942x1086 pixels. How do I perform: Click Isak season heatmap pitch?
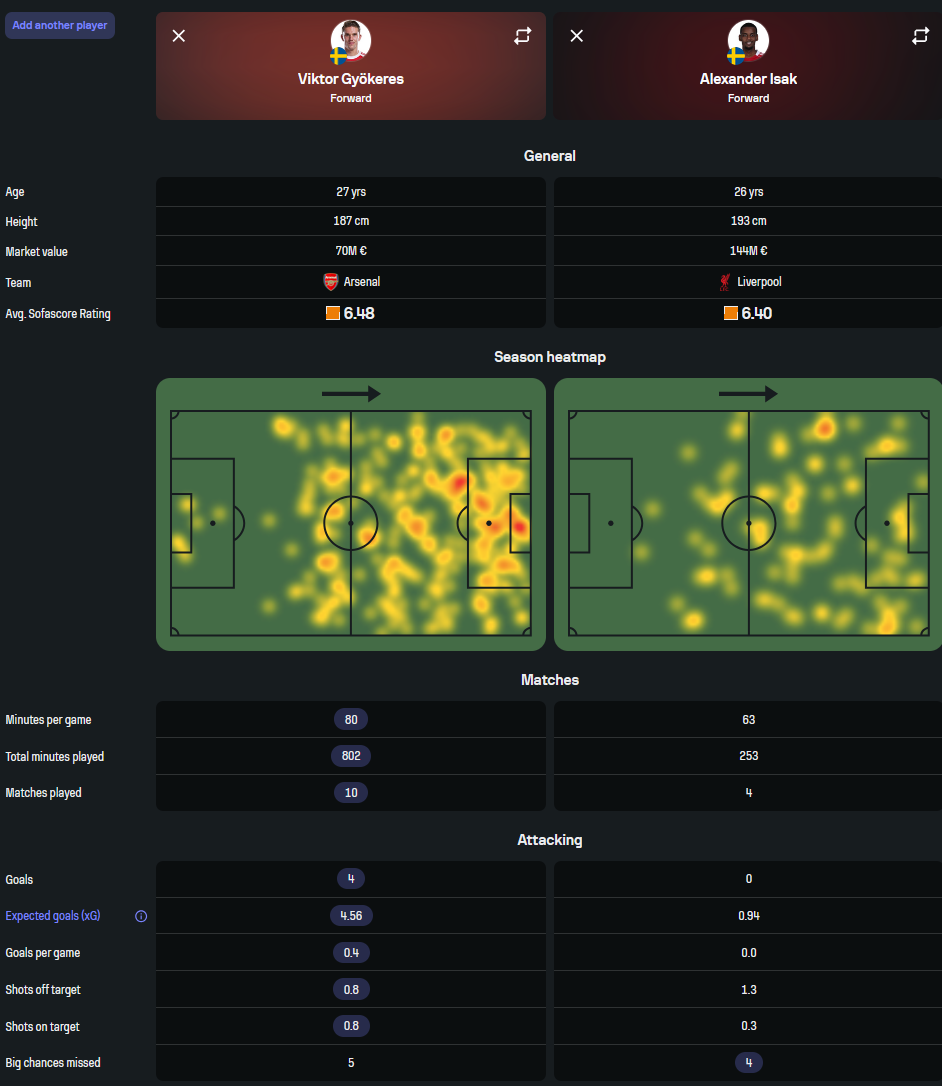coord(748,522)
